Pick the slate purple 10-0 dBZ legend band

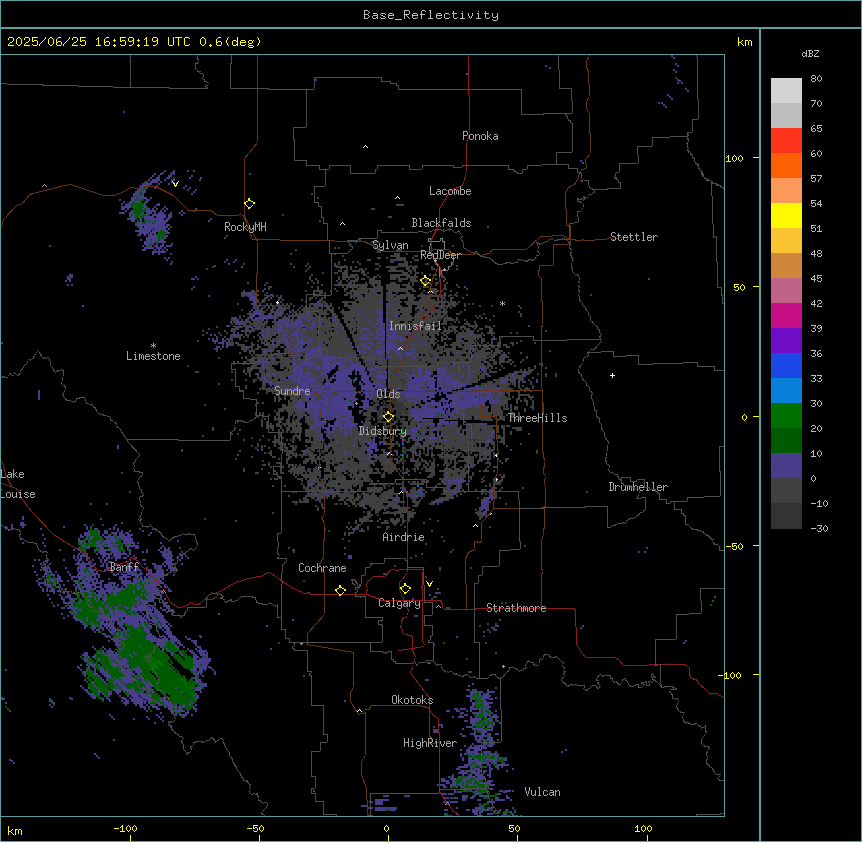(x=786, y=466)
